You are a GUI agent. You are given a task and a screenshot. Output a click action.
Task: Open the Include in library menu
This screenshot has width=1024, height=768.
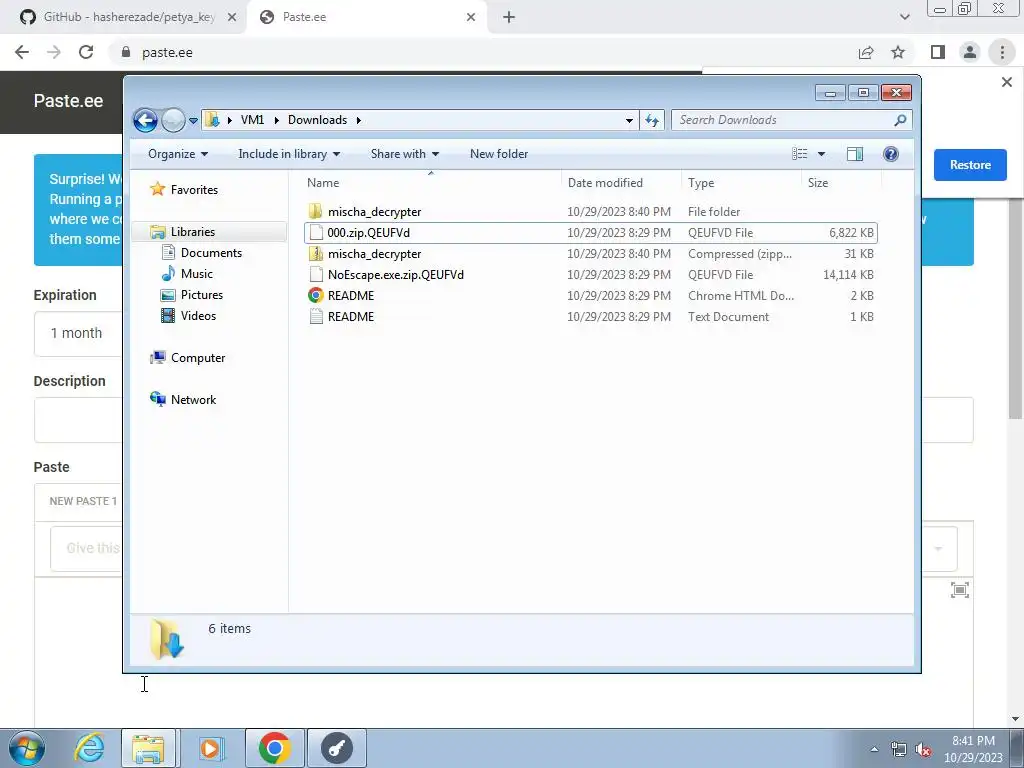tap(289, 154)
